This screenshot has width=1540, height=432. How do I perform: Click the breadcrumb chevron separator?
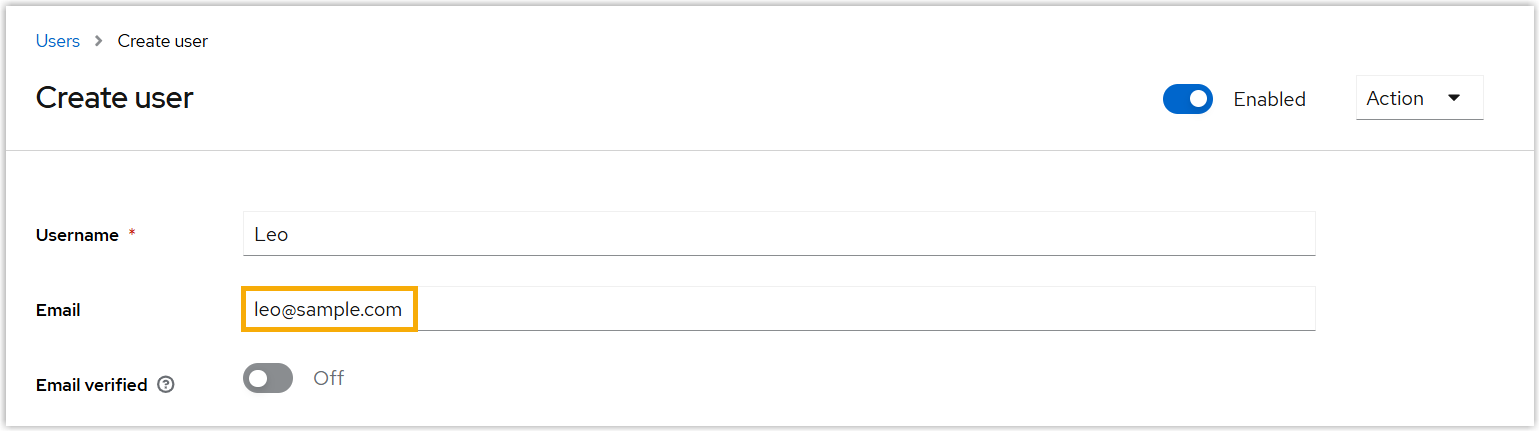point(99,41)
